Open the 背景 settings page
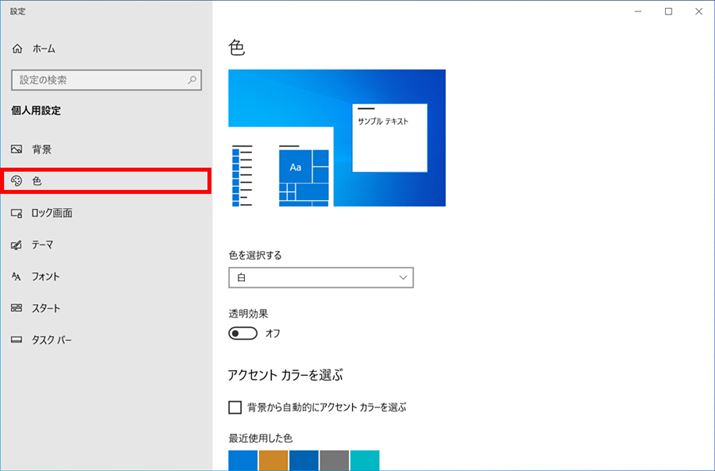 coord(106,149)
